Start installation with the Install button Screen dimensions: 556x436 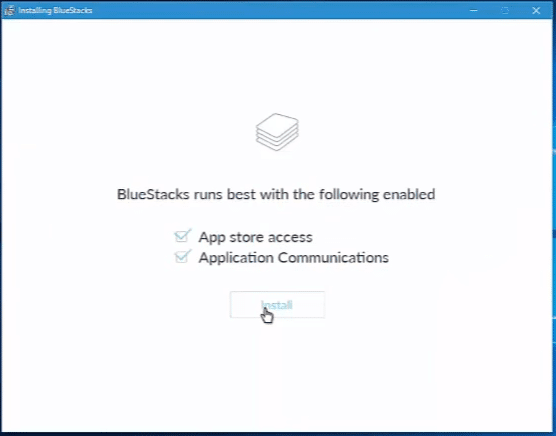[277, 305]
